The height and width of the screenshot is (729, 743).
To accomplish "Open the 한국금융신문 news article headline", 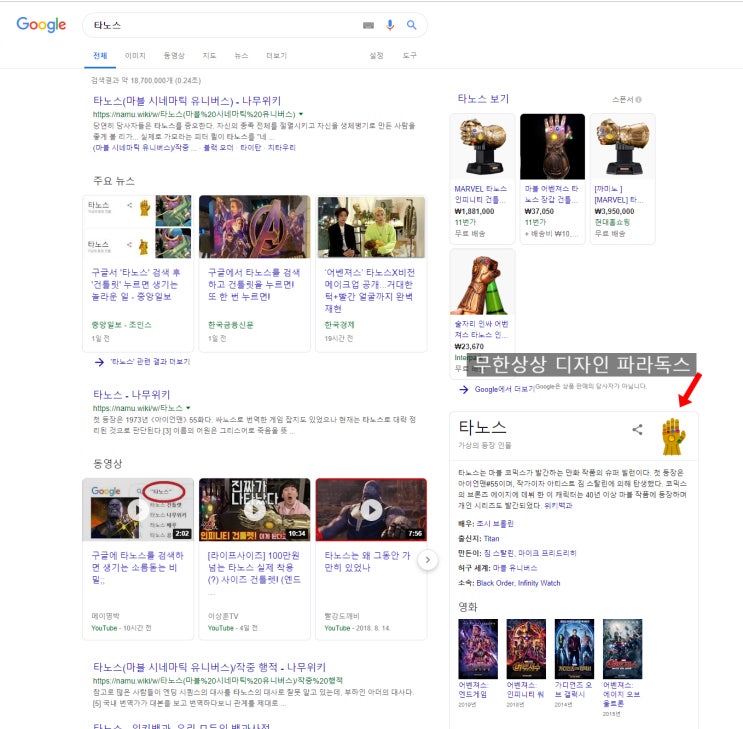I will (254, 284).
